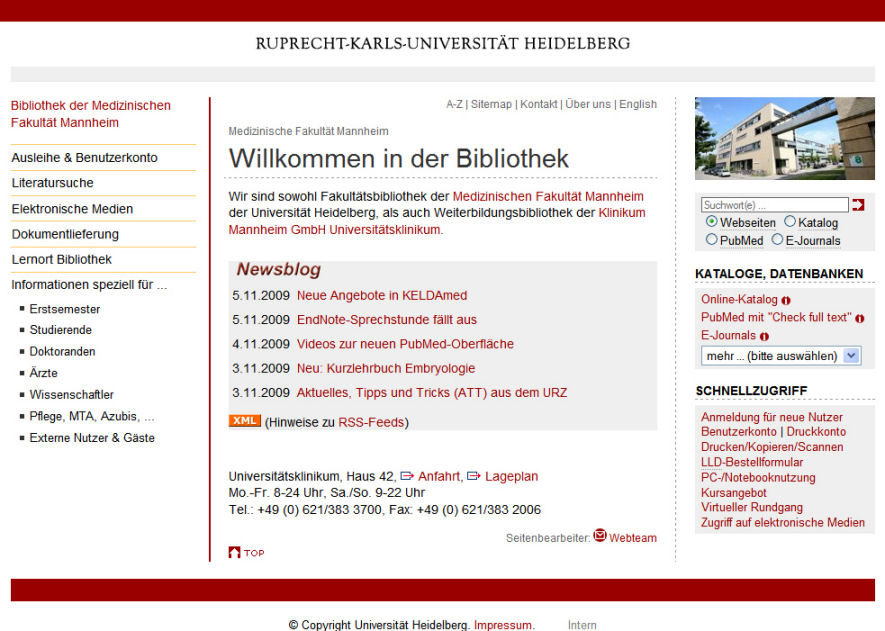This screenshot has width=885, height=631.
Task: Expand 'Informationen speziell für ...' section
Action: click(x=89, y=285)
